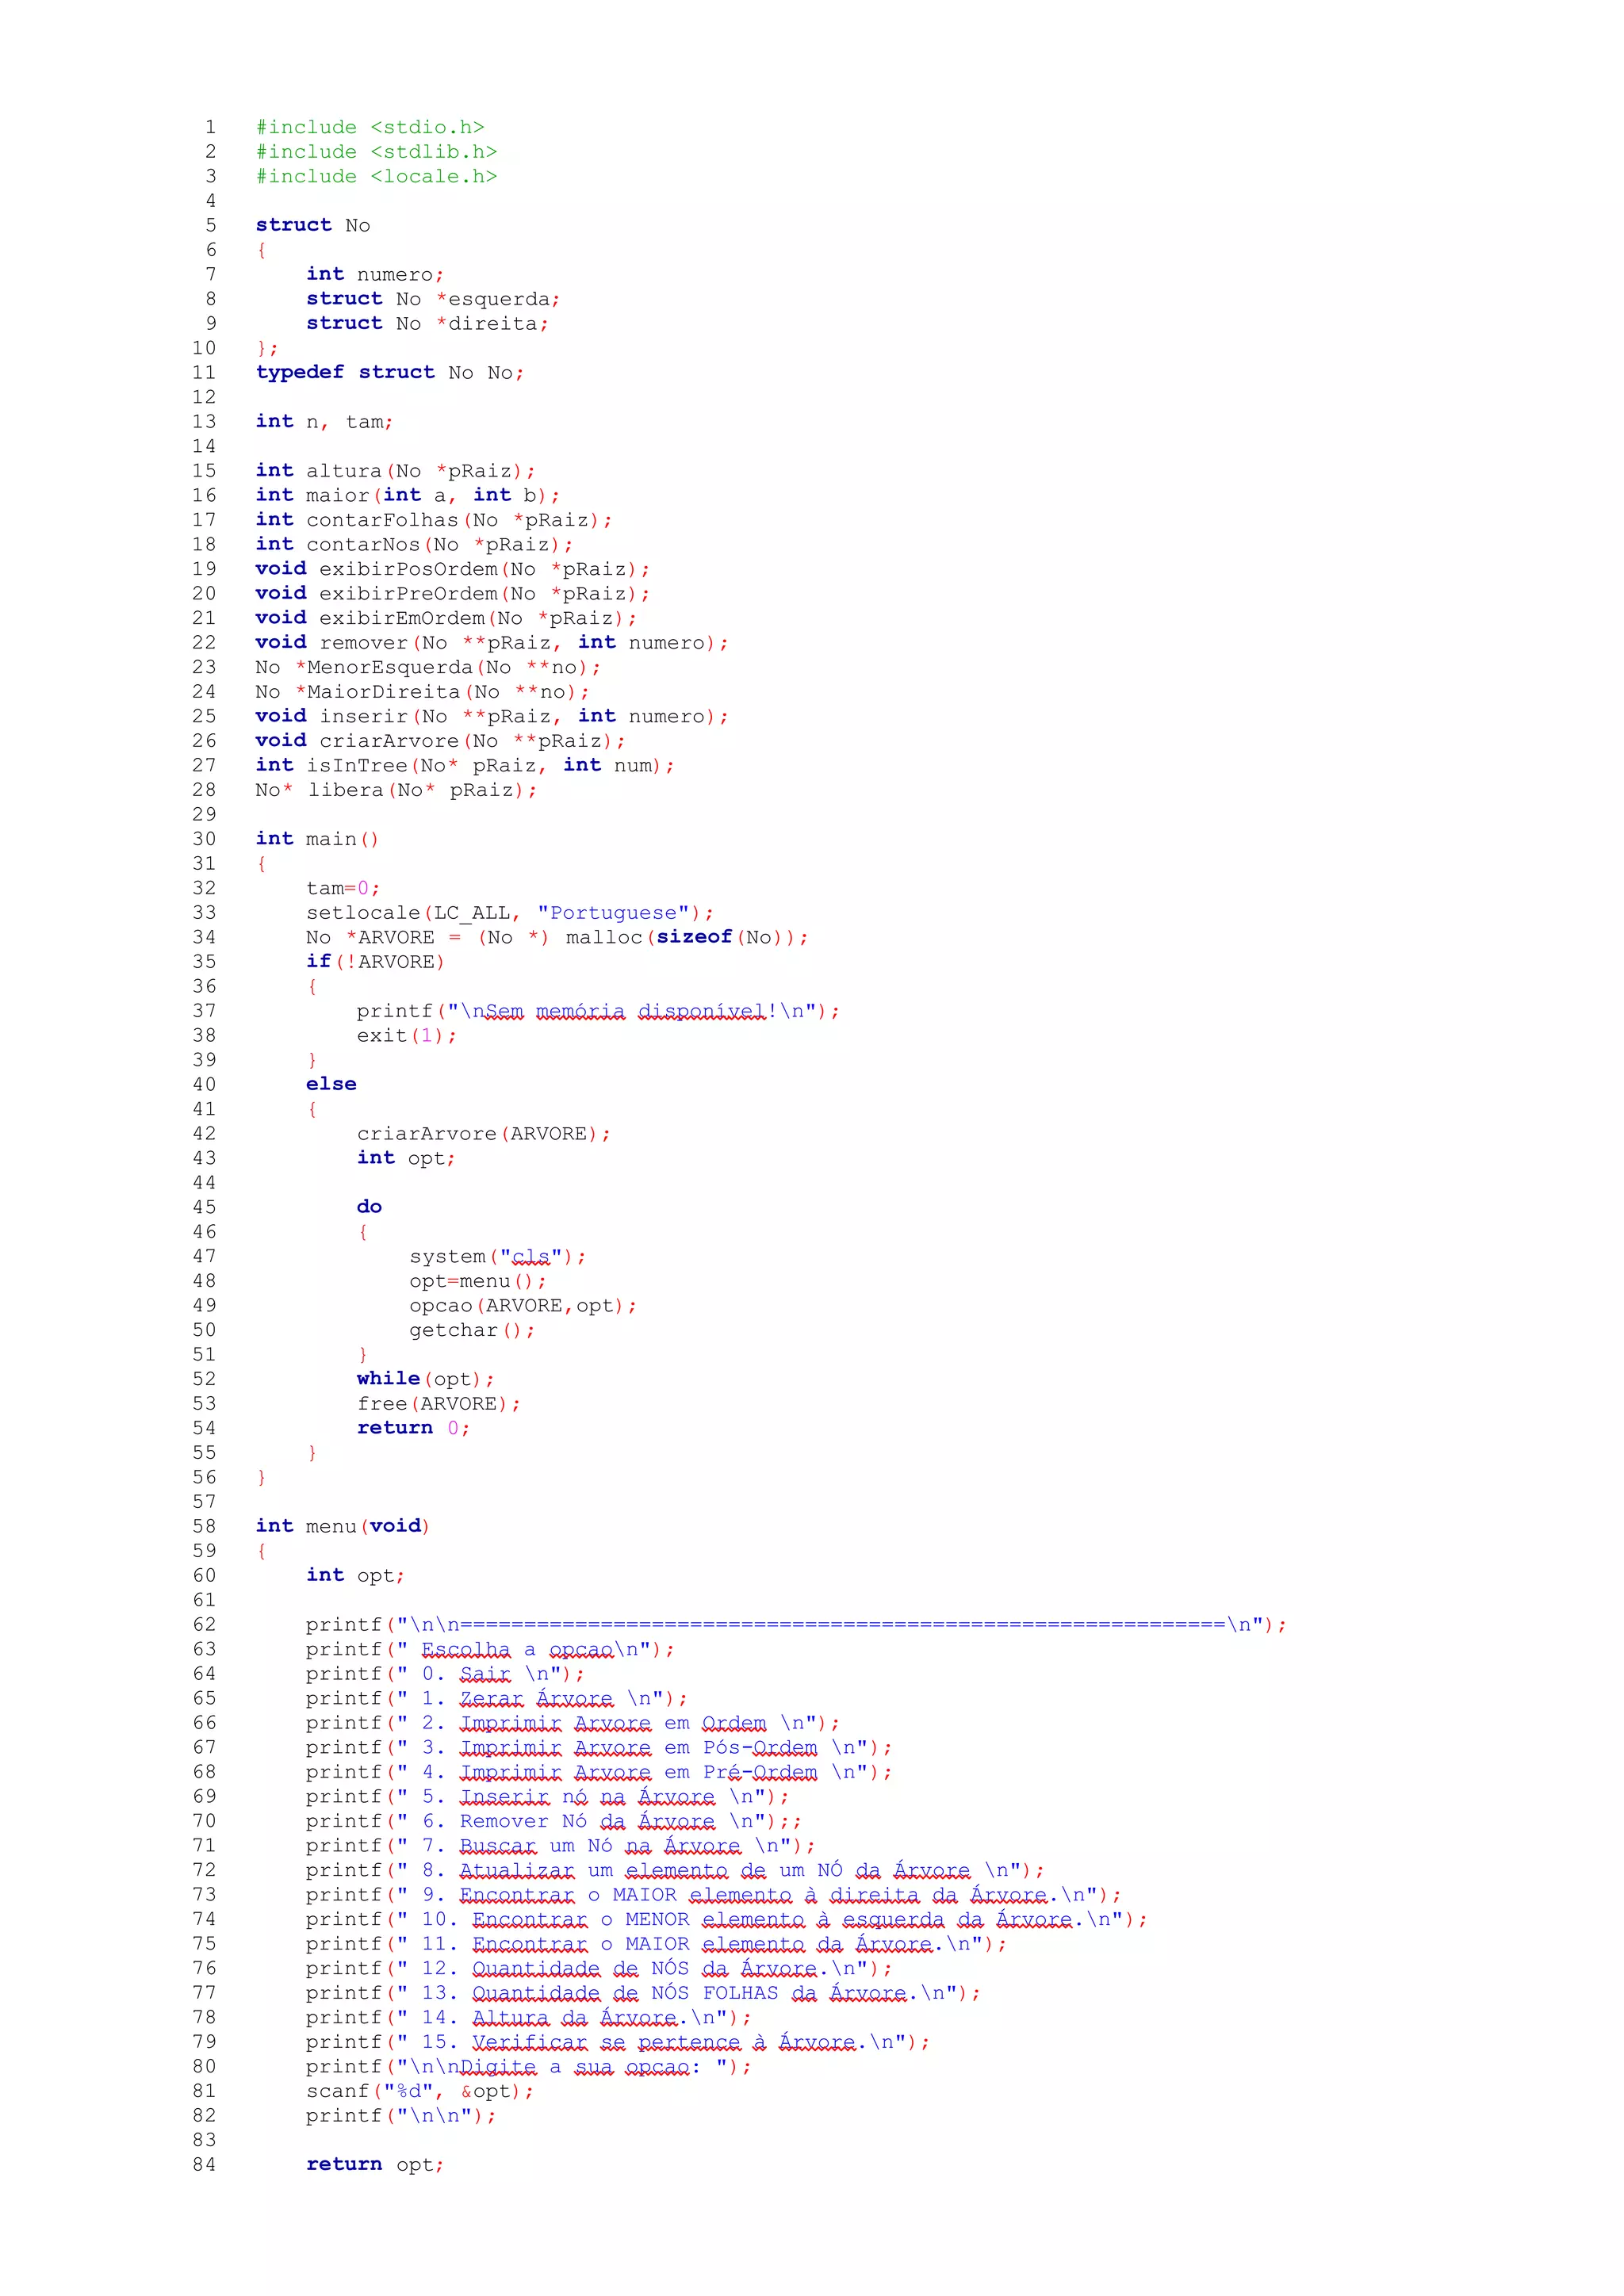Click 'while(opt);' loop condition

pos(425,1379)
